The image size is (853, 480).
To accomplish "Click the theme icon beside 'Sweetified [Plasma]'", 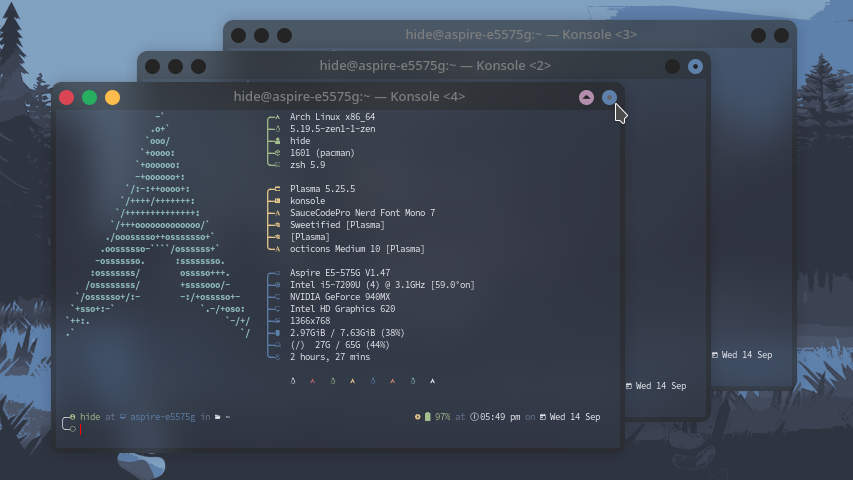I will 277,225.
